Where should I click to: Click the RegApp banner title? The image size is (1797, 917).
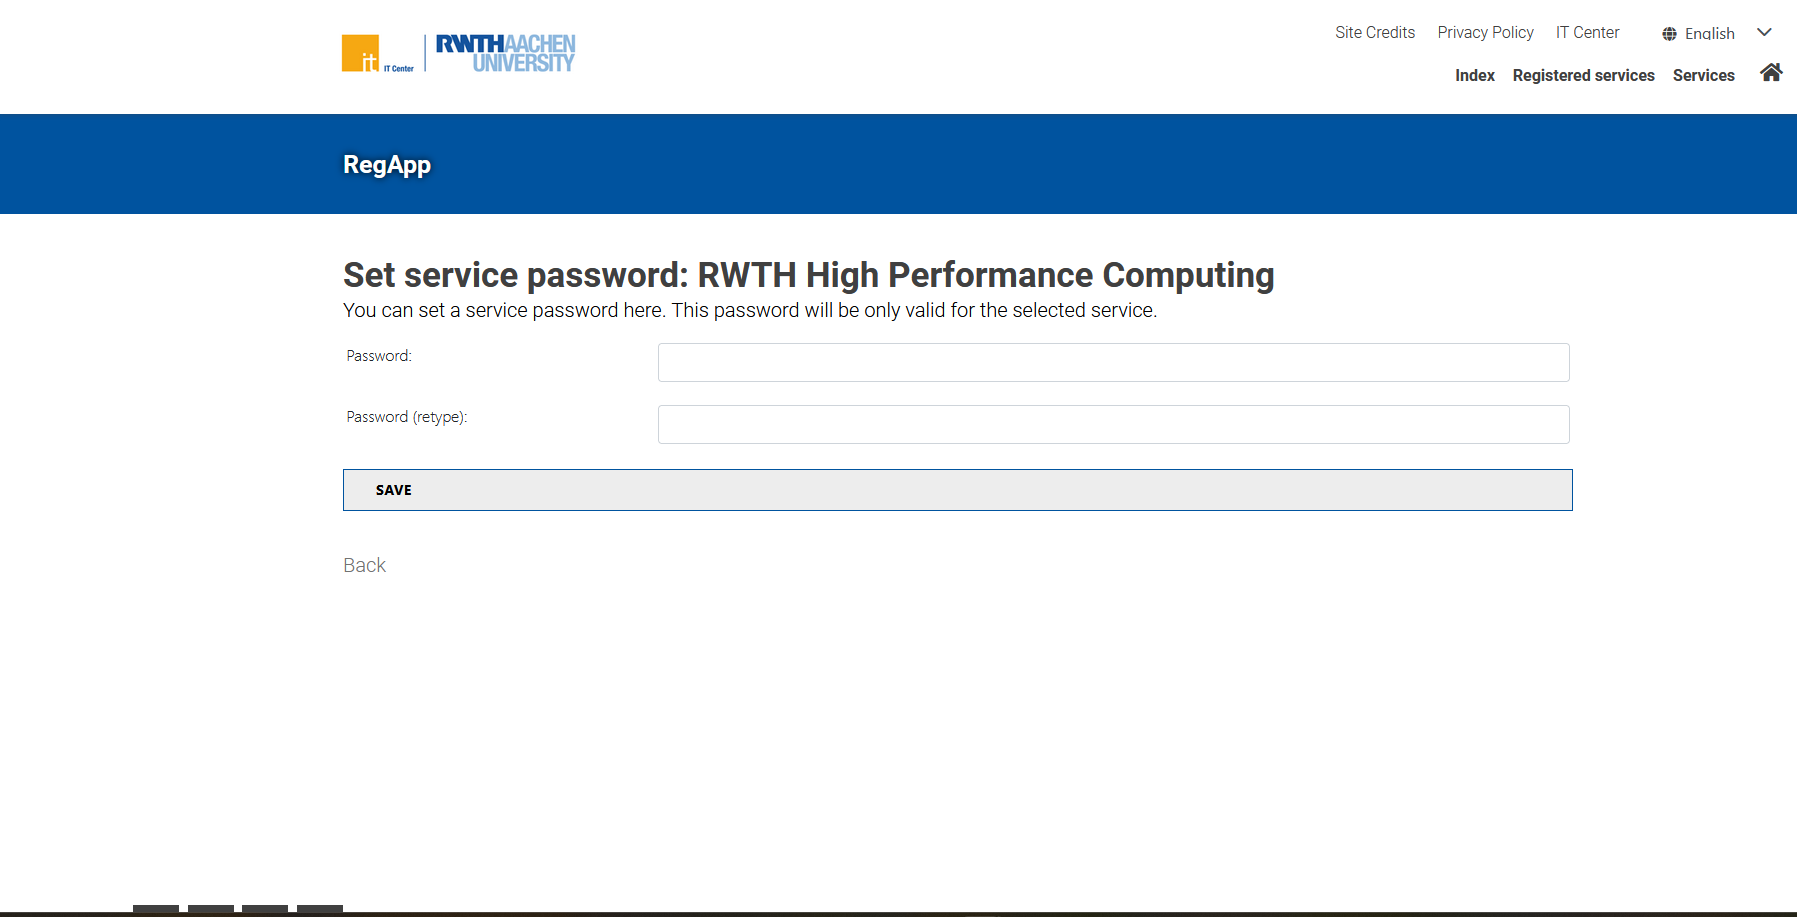[x=387, y=165]
